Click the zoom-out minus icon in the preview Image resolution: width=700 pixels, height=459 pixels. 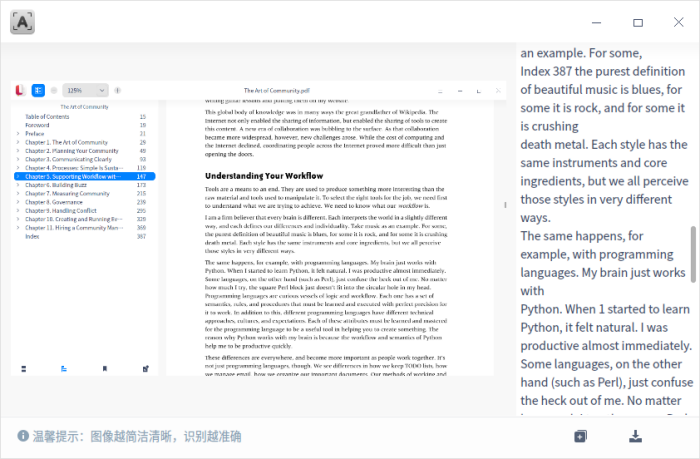(x=54, y=90)
